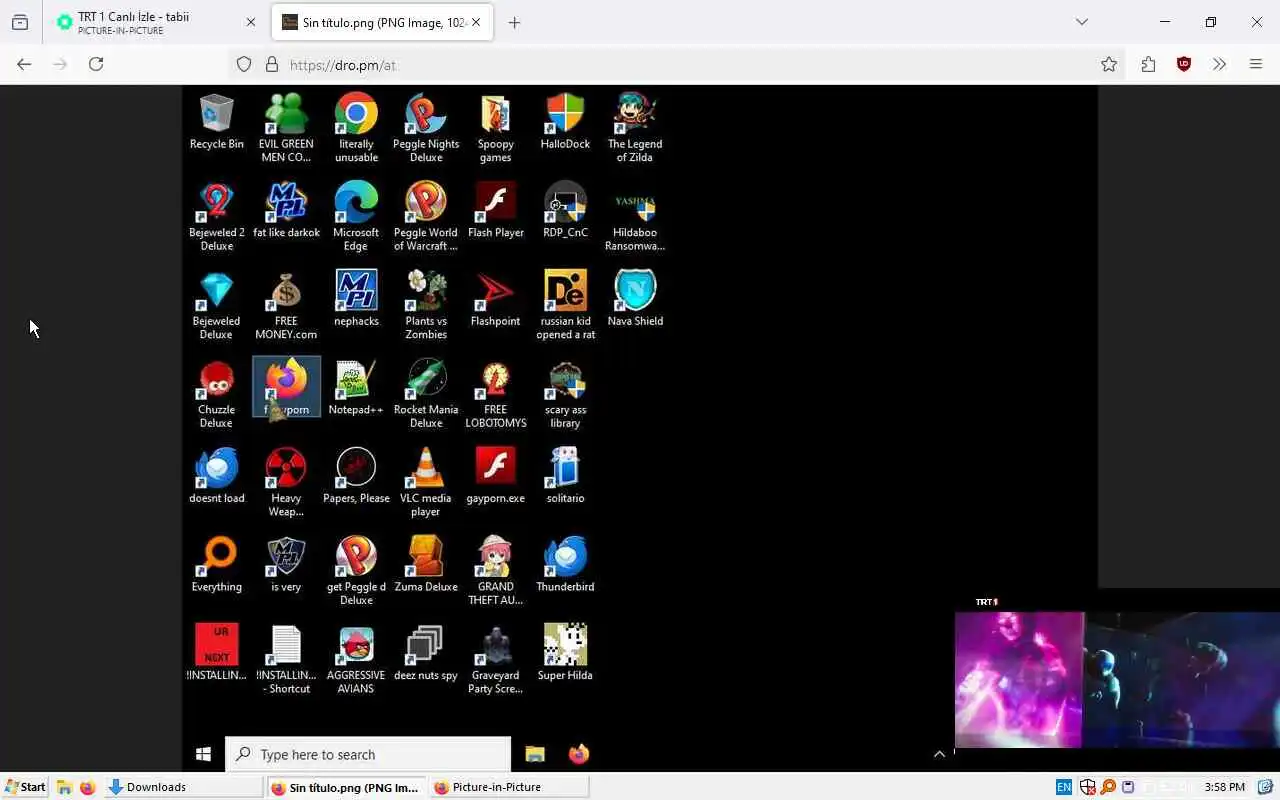The image size is (1280, 800).
Task: Open the uBlock Origin toolbar icon
Action: (x=1184, y=64)
